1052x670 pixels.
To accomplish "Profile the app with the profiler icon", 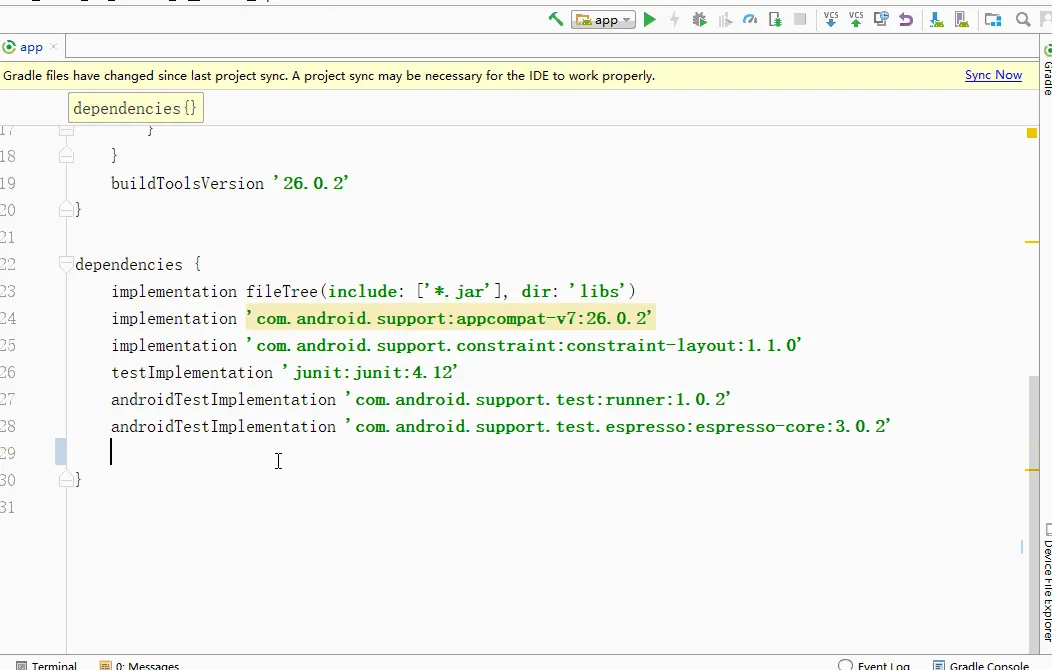I will 749,18.
